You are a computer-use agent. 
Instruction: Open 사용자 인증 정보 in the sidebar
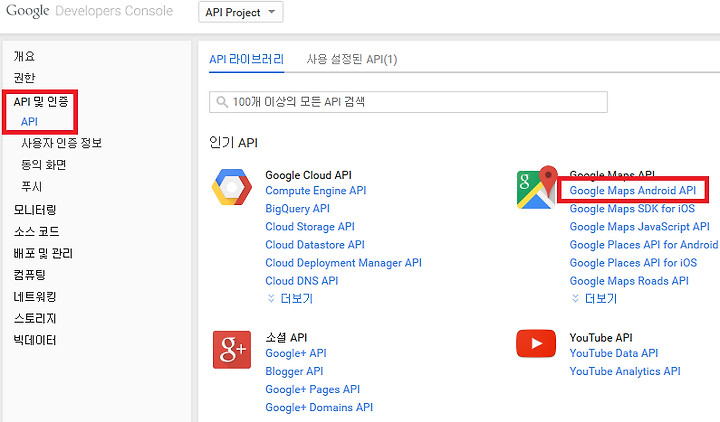point(62,143)
